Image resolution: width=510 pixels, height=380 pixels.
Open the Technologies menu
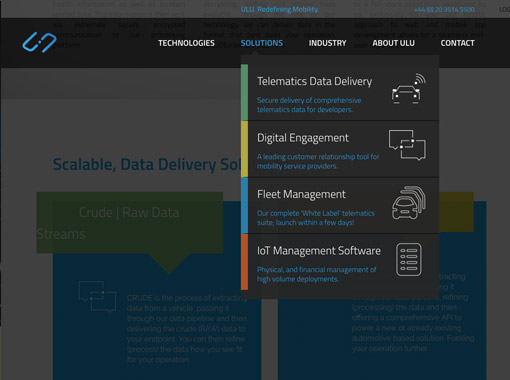click(x=186, y=43)
